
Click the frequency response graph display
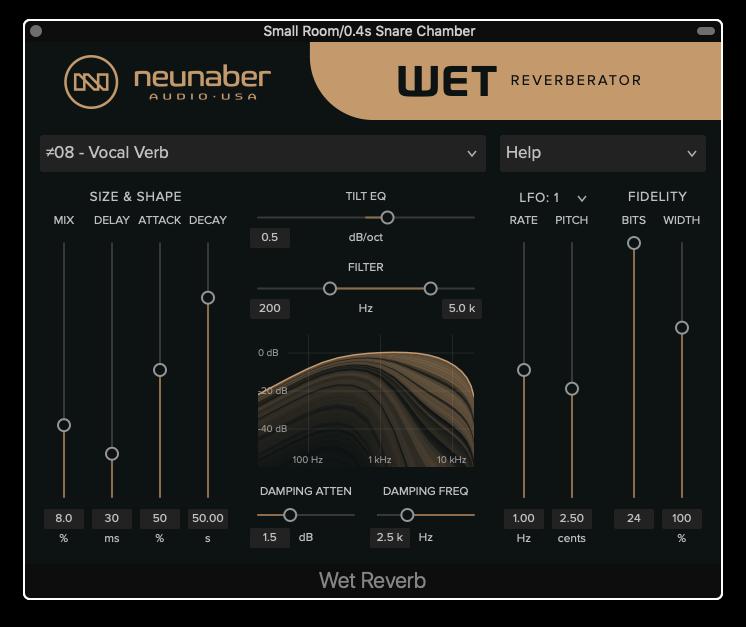click(366, 401)
